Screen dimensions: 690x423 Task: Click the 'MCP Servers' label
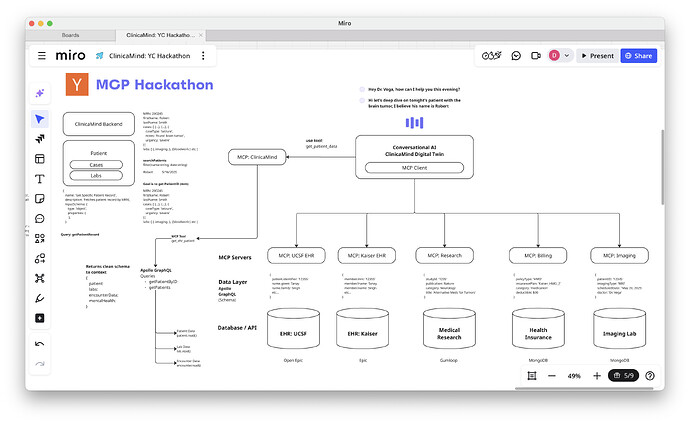[235, 257]
